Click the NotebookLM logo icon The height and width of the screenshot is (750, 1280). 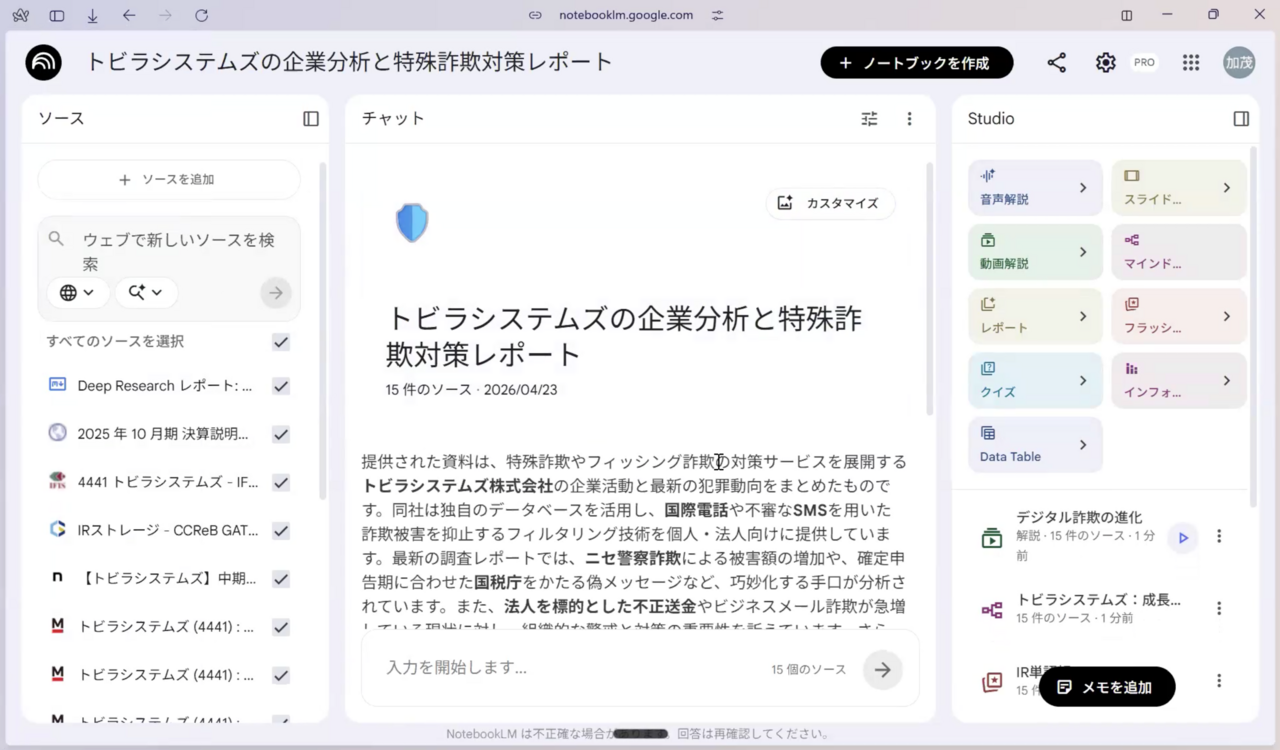pos(44,62)
